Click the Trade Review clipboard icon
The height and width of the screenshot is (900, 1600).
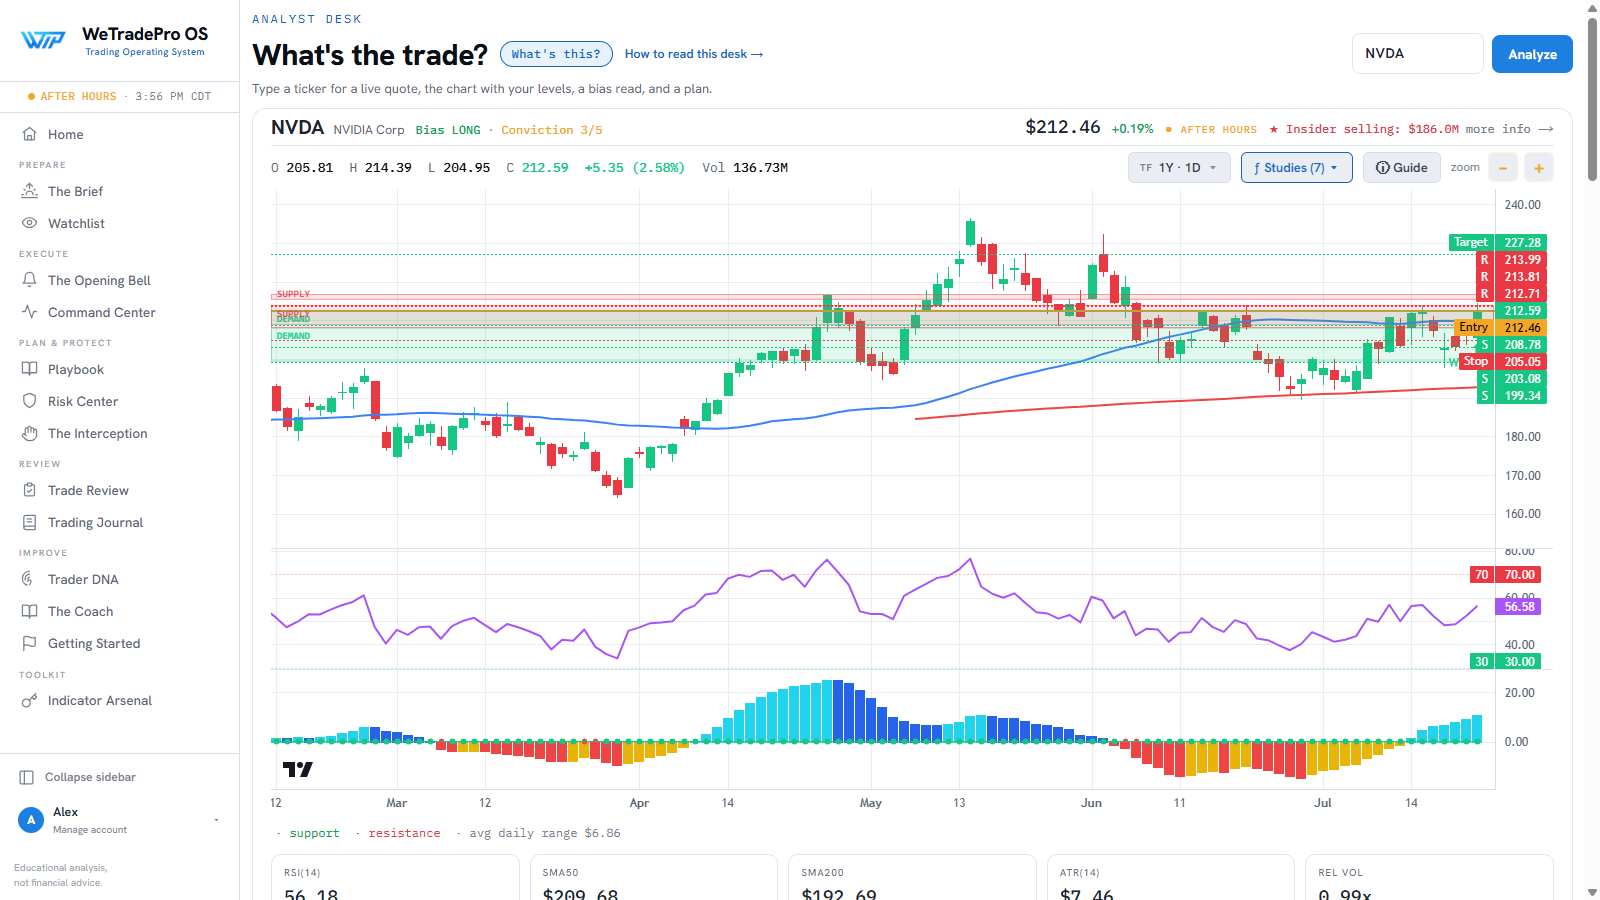point(30,490)
